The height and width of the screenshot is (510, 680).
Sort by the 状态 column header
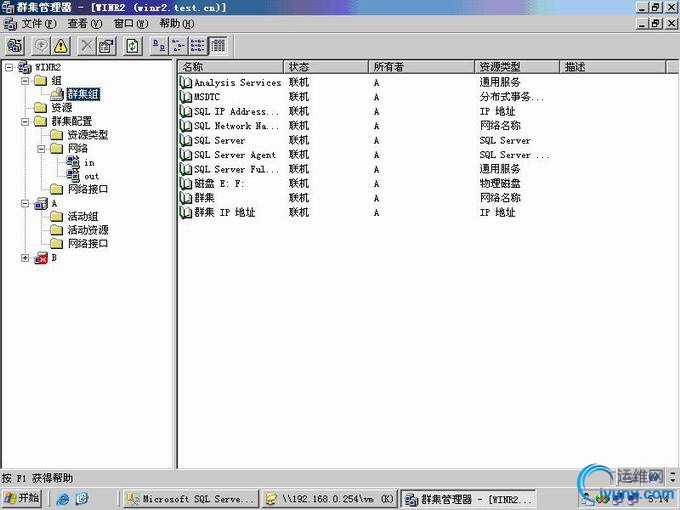(x=326, y=67)
